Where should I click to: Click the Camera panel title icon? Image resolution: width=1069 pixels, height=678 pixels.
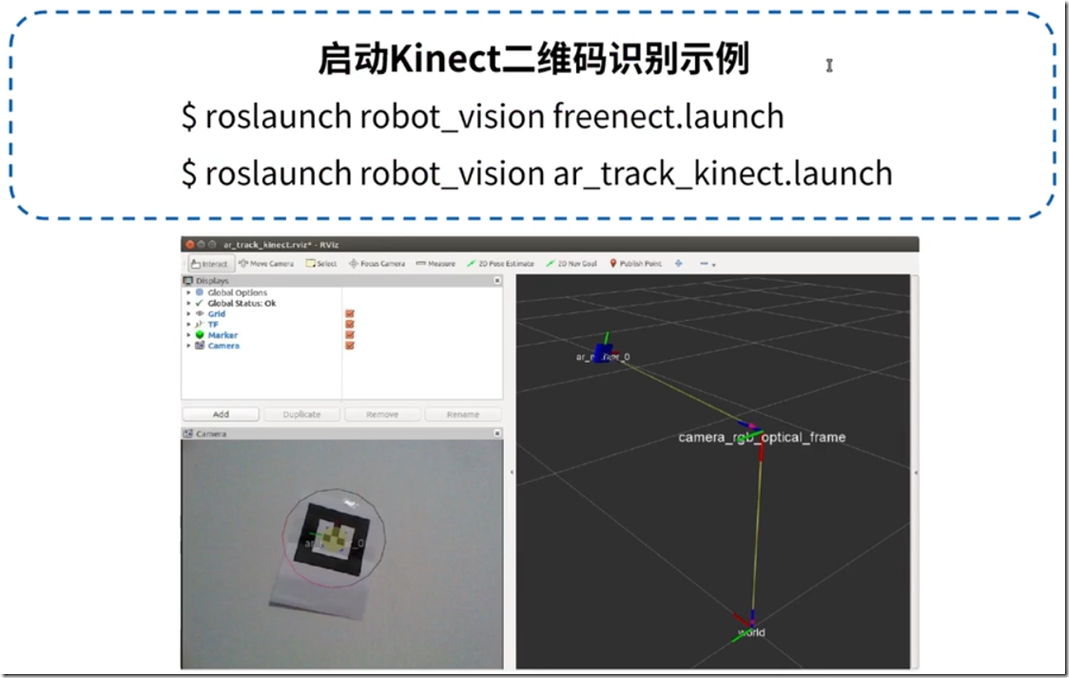pos(188,434)
